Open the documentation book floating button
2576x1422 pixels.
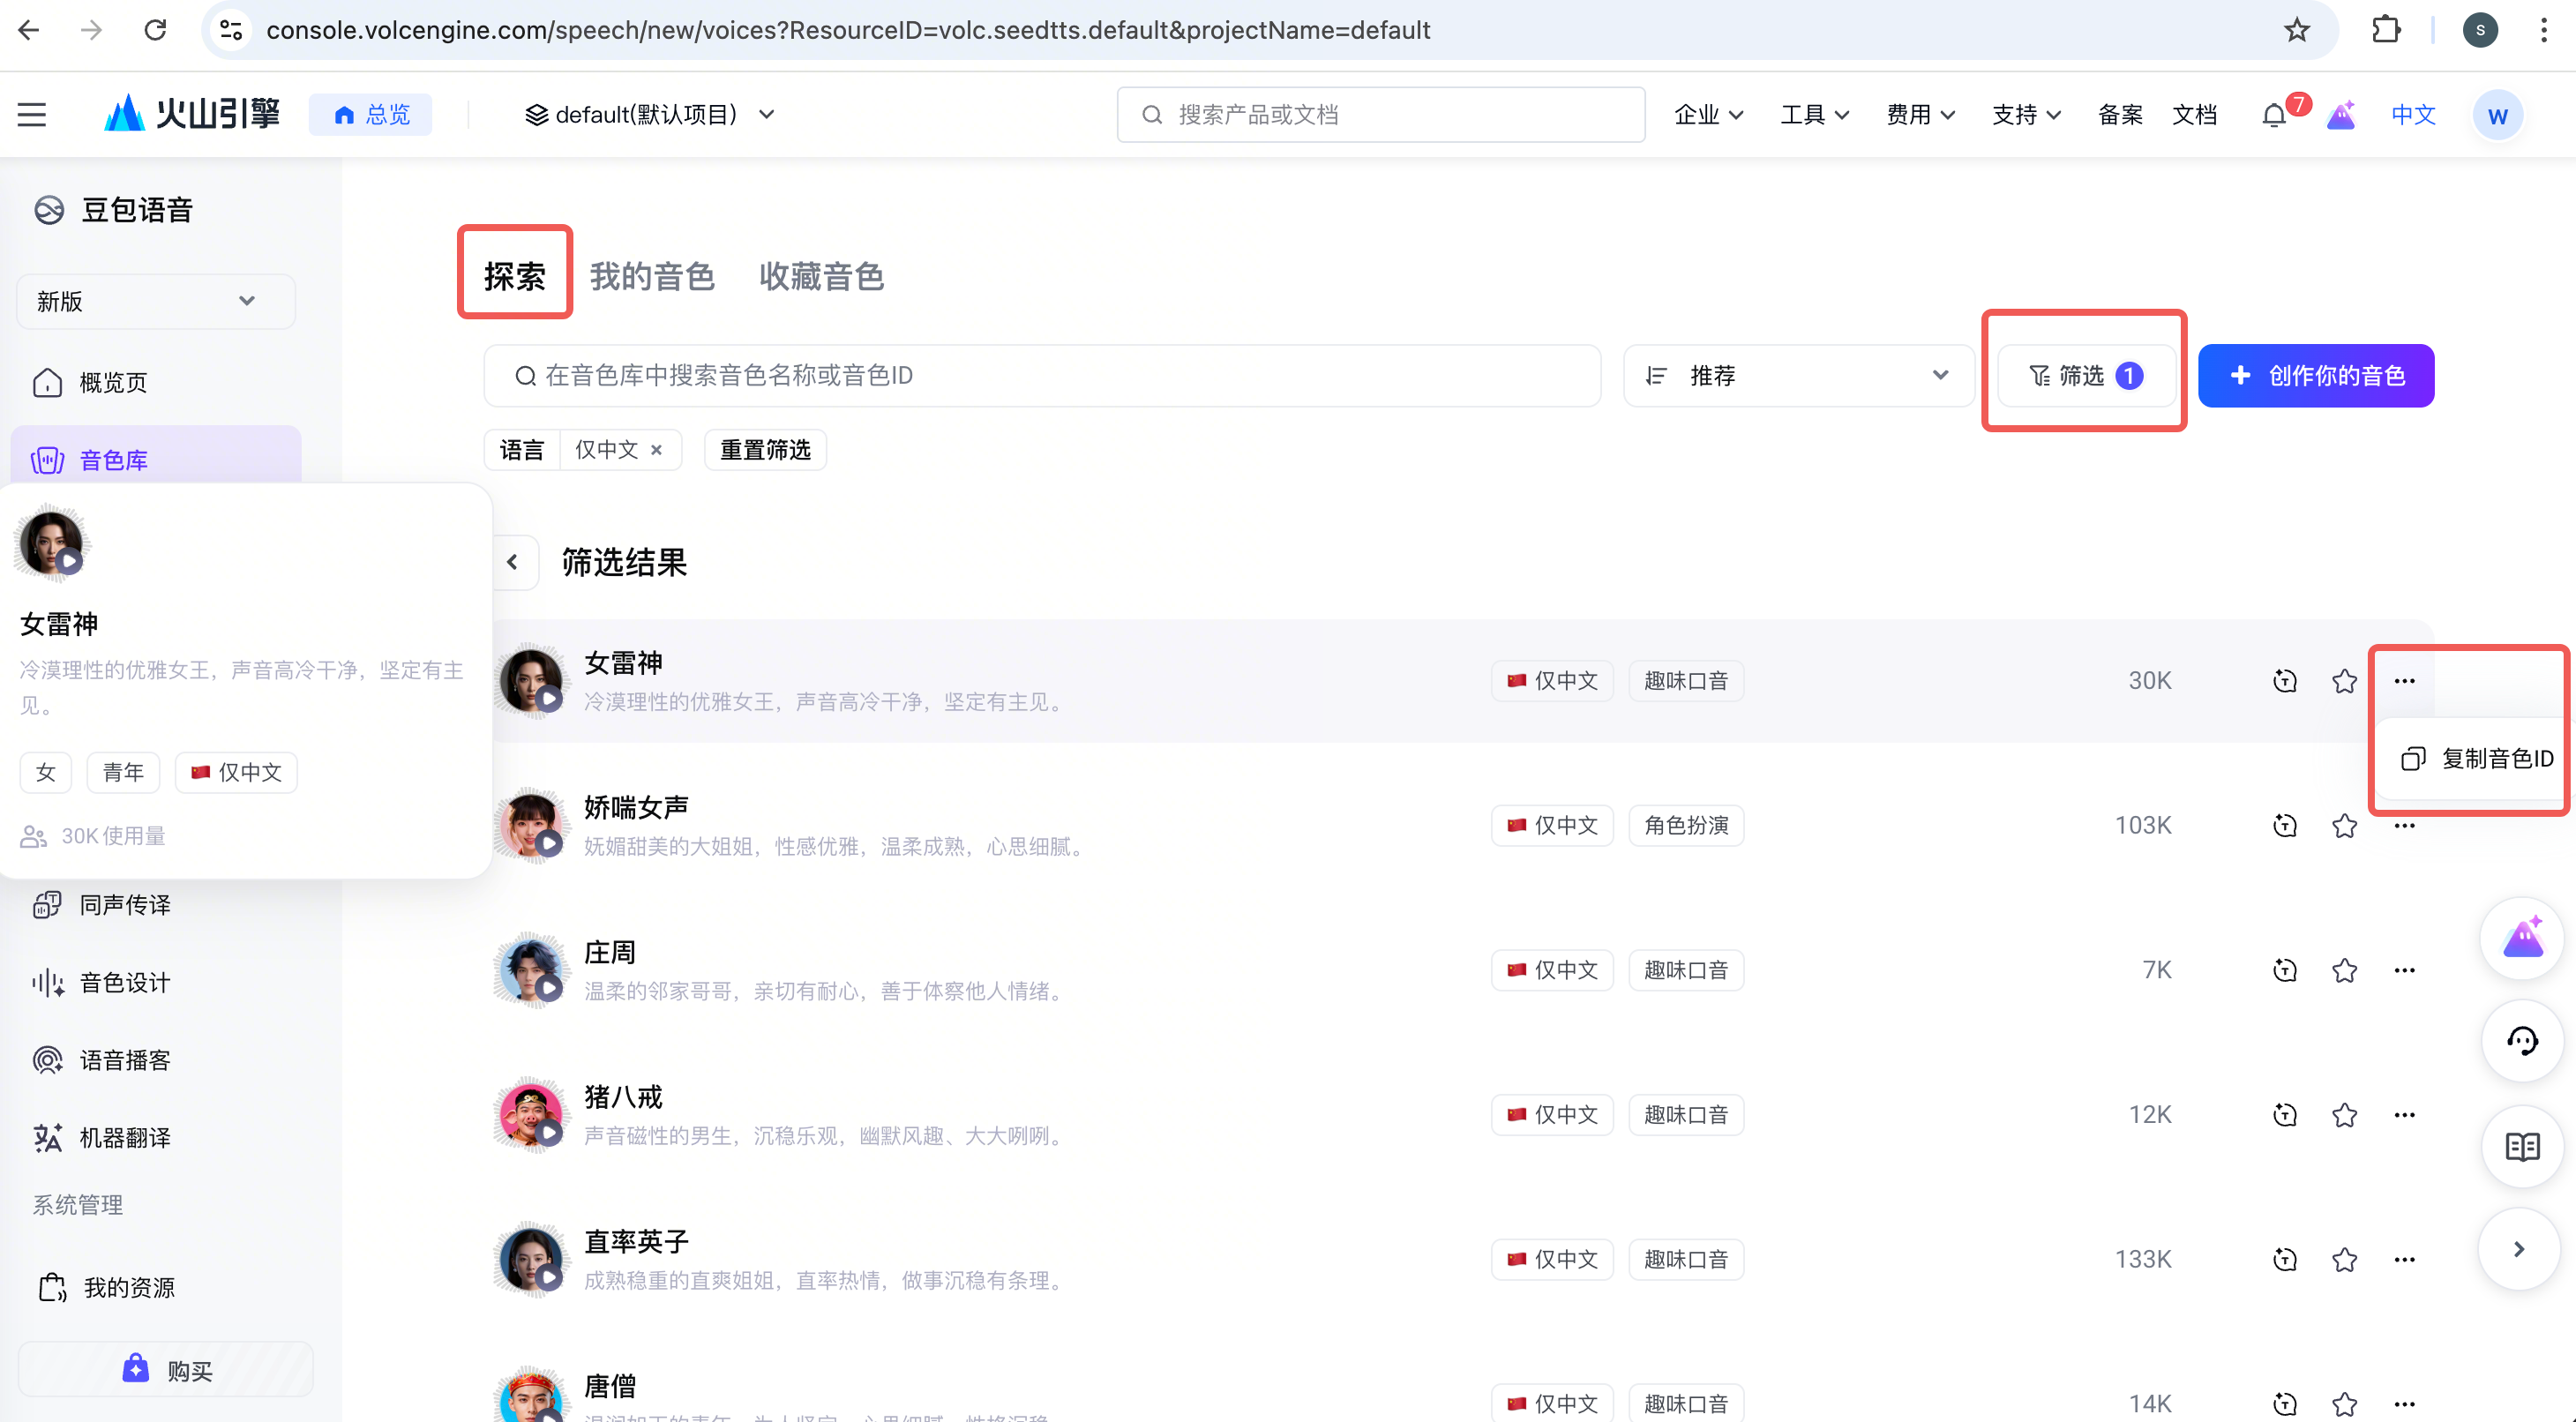click(2522, 1146)
